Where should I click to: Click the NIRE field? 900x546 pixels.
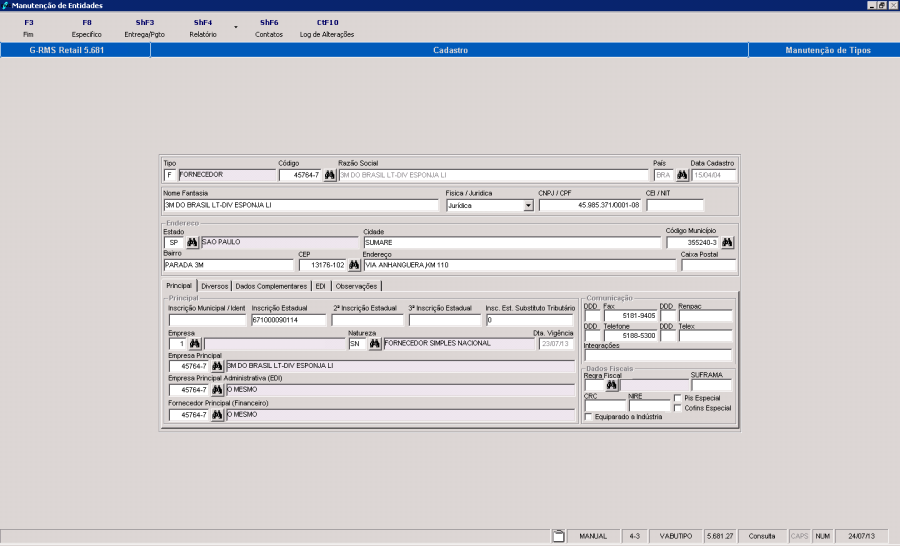pos(649,405)
